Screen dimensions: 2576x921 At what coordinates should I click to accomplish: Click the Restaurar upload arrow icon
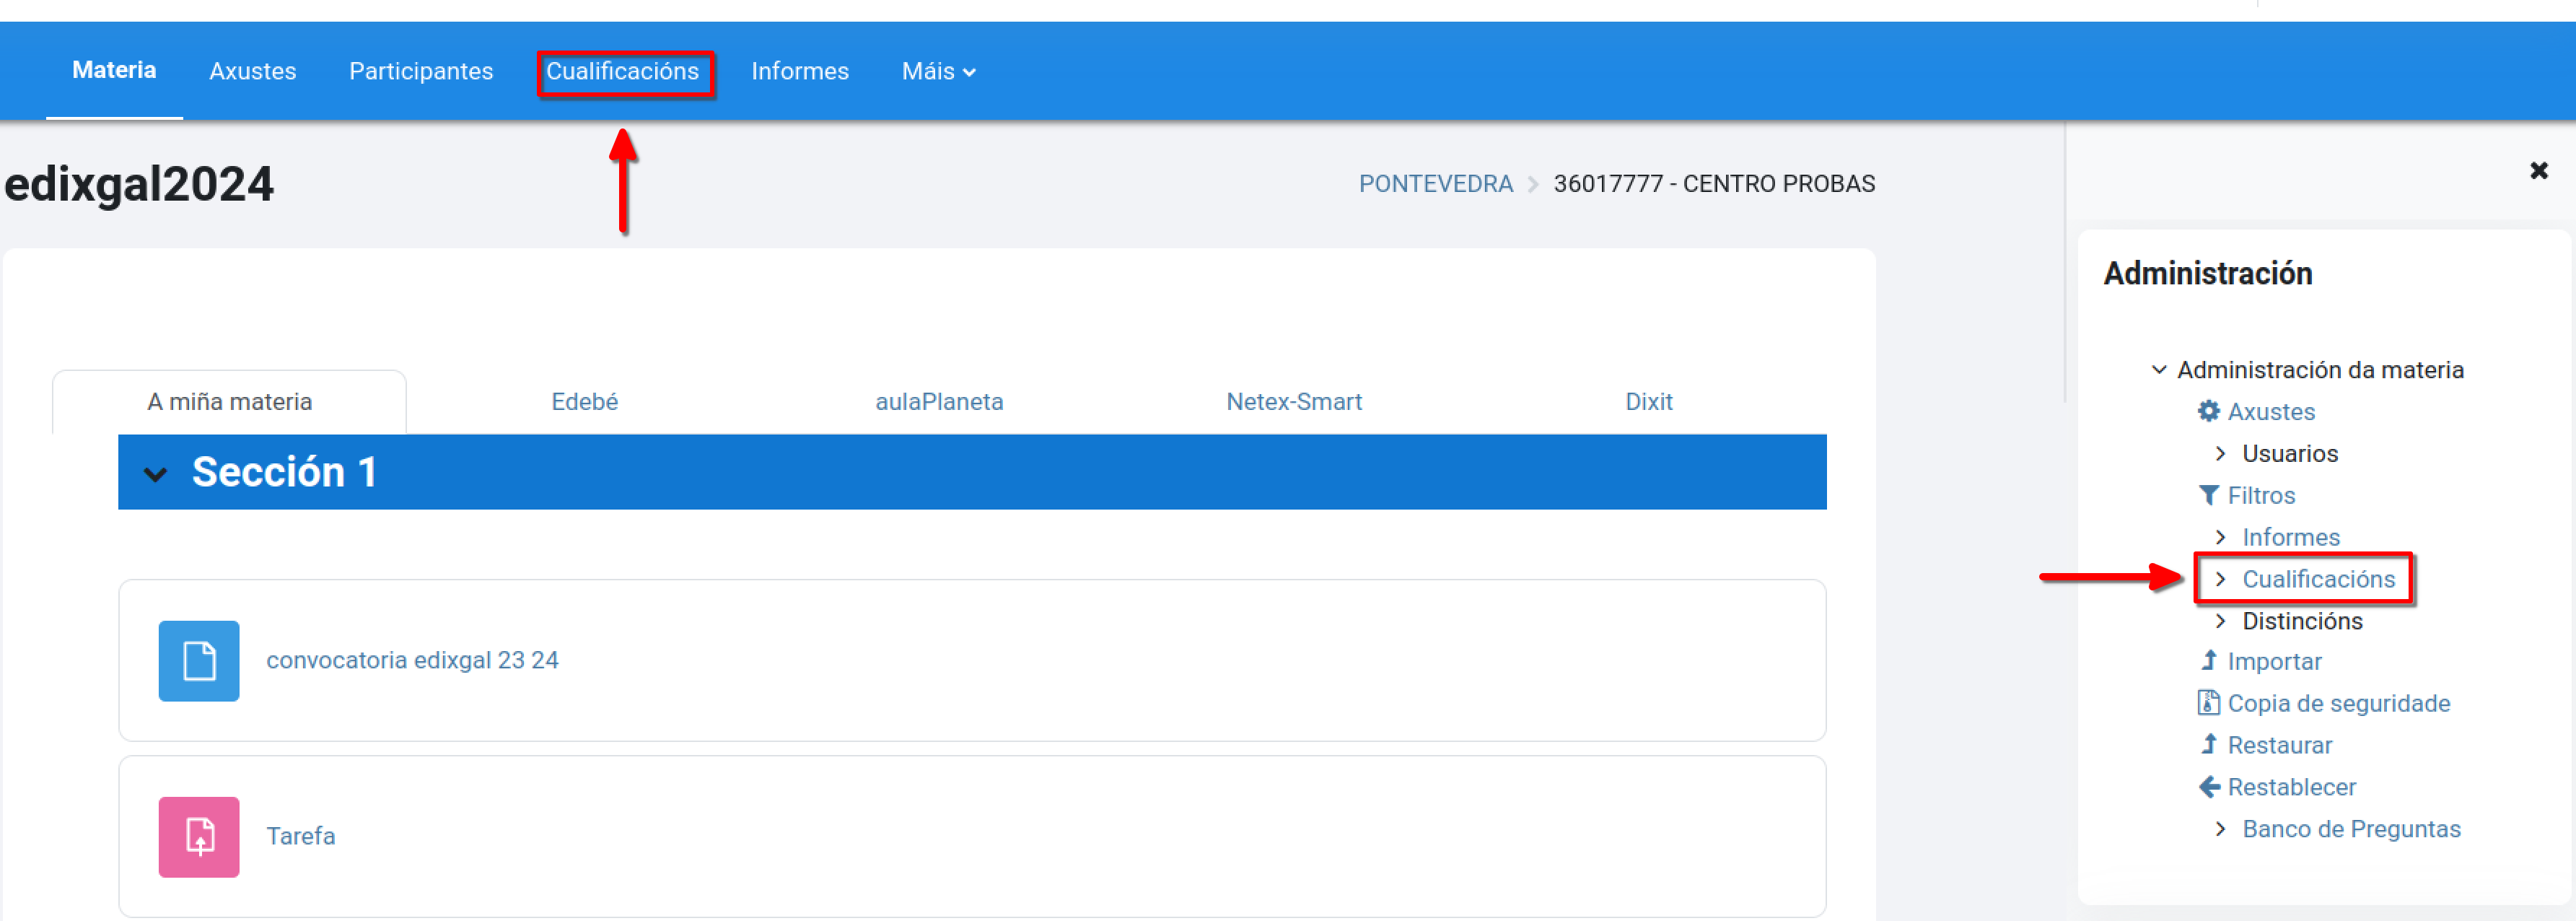[2209, 744]
